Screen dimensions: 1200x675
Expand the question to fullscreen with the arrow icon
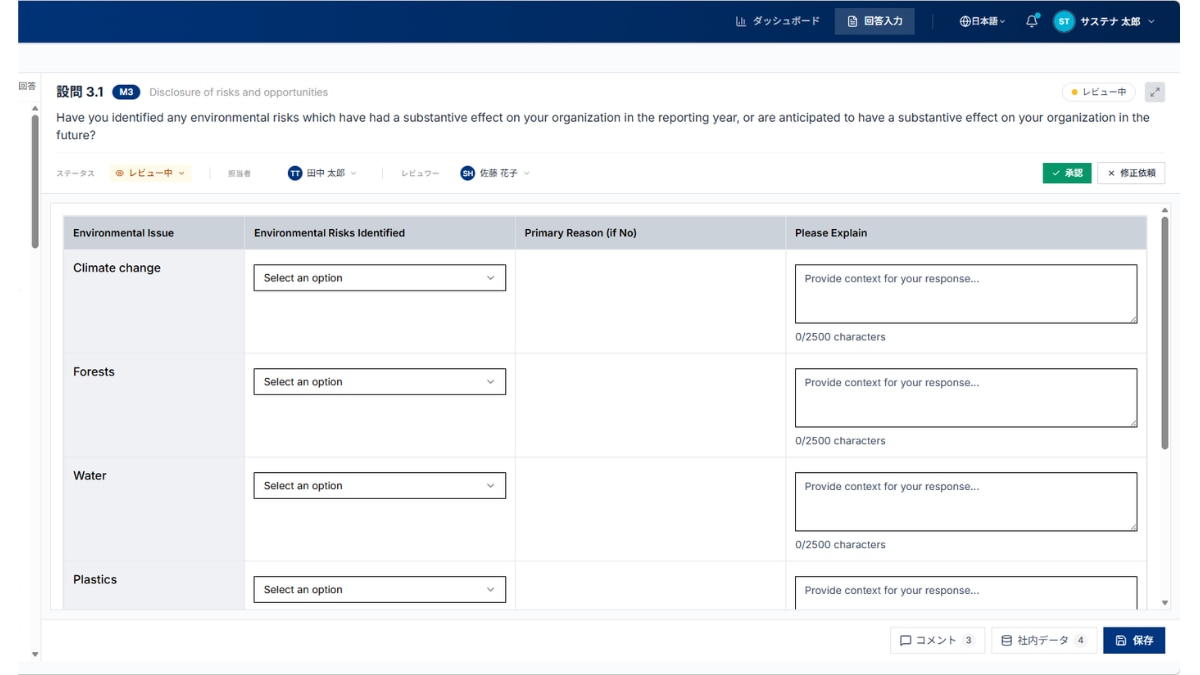tap(1156, 90)
